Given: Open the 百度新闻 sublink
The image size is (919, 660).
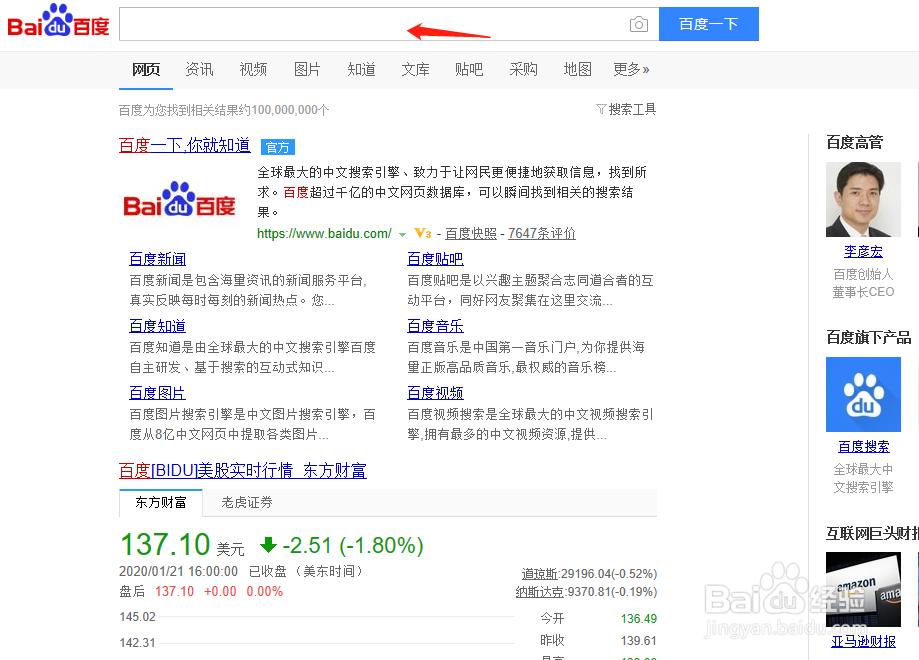Looking at the screenshot, I should click(158, 258).
